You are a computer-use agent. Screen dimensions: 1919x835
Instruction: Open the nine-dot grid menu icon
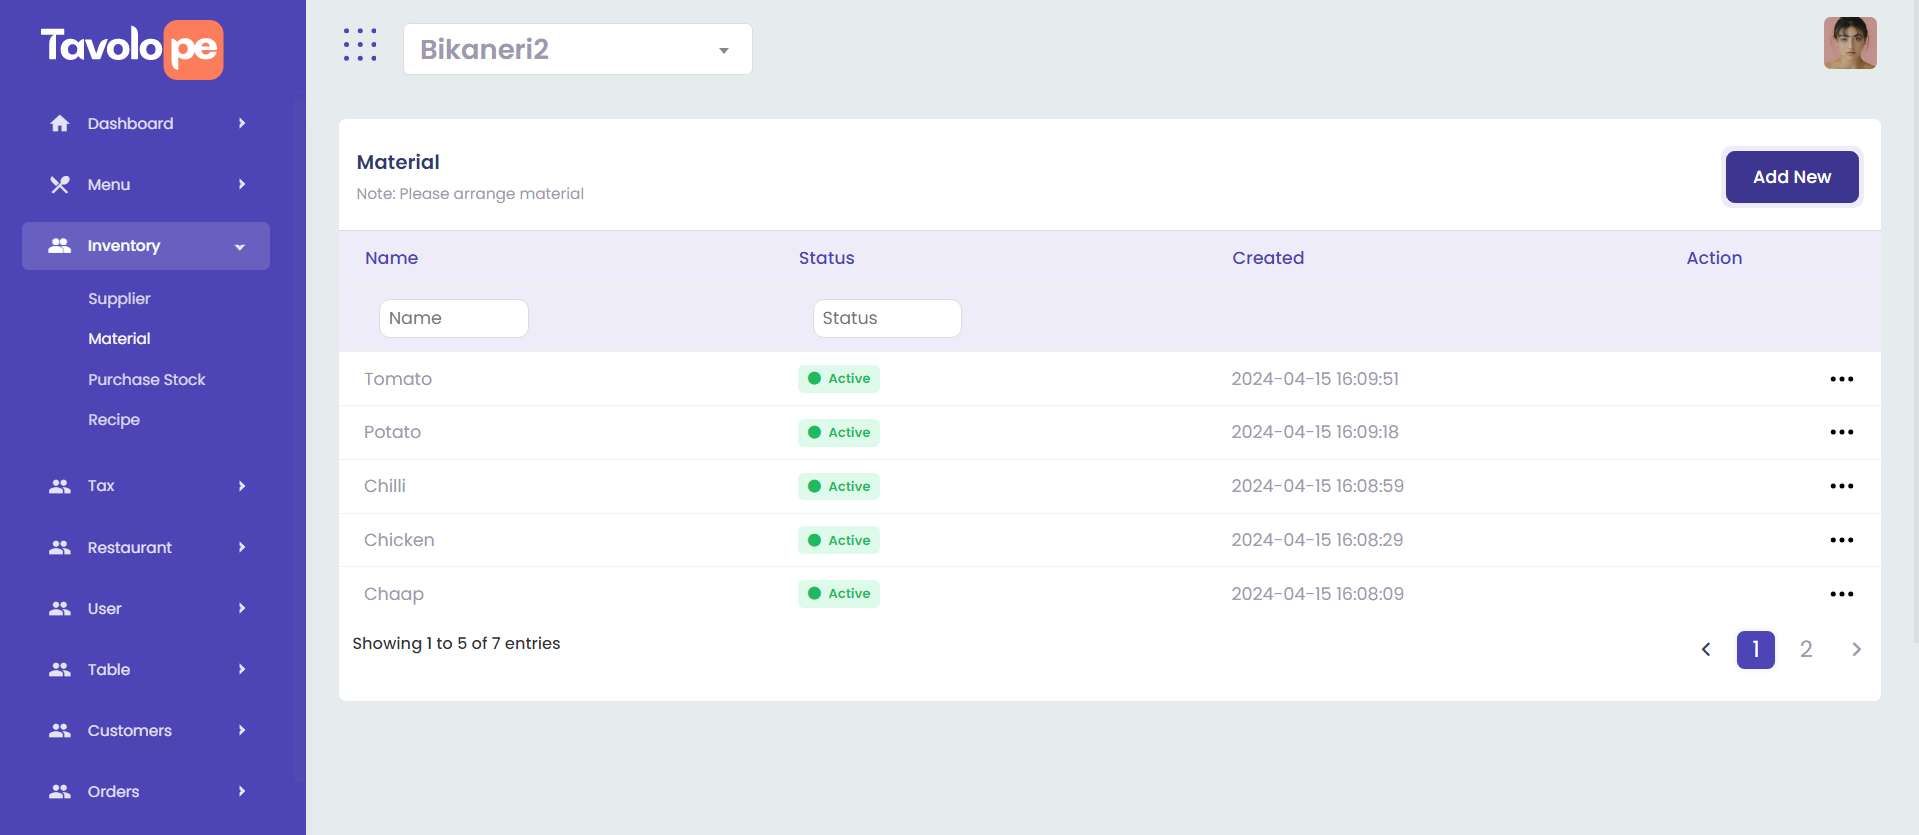coord(360,45)
